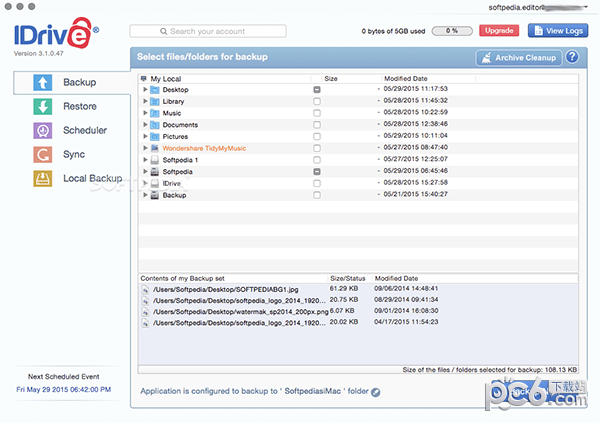Open the Backup section
The image size is (600, 423).
(x=72, y=82)
